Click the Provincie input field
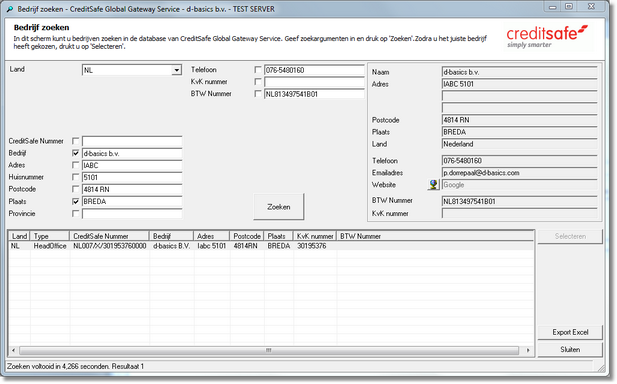Screen dimensions: 617x384 pyautogui.click(x=132, y=214)
